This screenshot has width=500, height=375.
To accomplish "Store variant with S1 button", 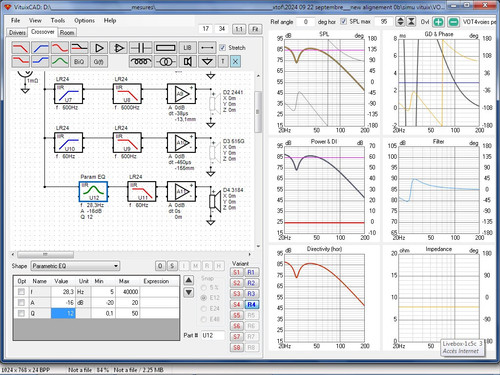I will 236,272.
